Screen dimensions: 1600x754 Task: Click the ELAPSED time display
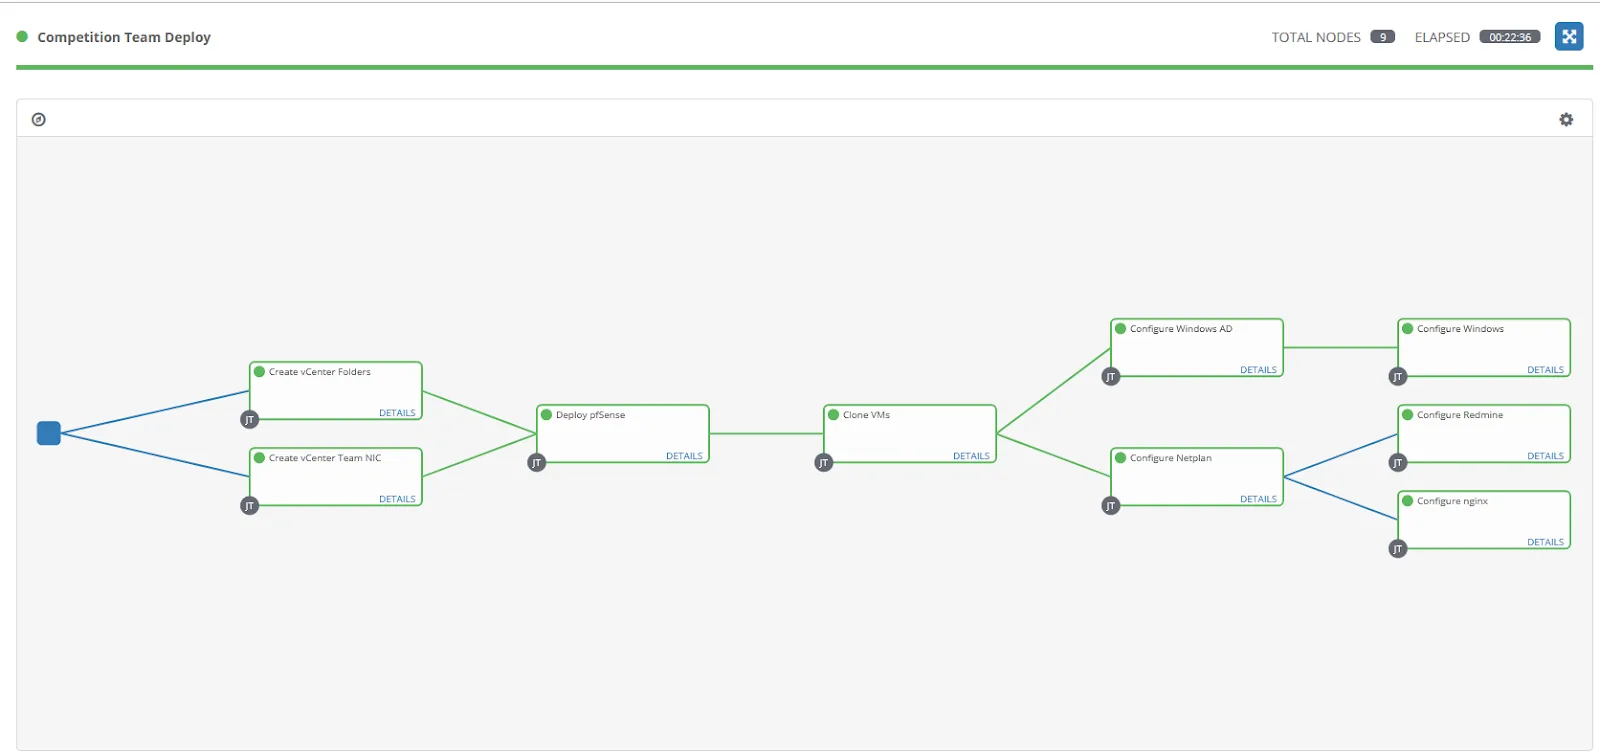point(1511,36)
